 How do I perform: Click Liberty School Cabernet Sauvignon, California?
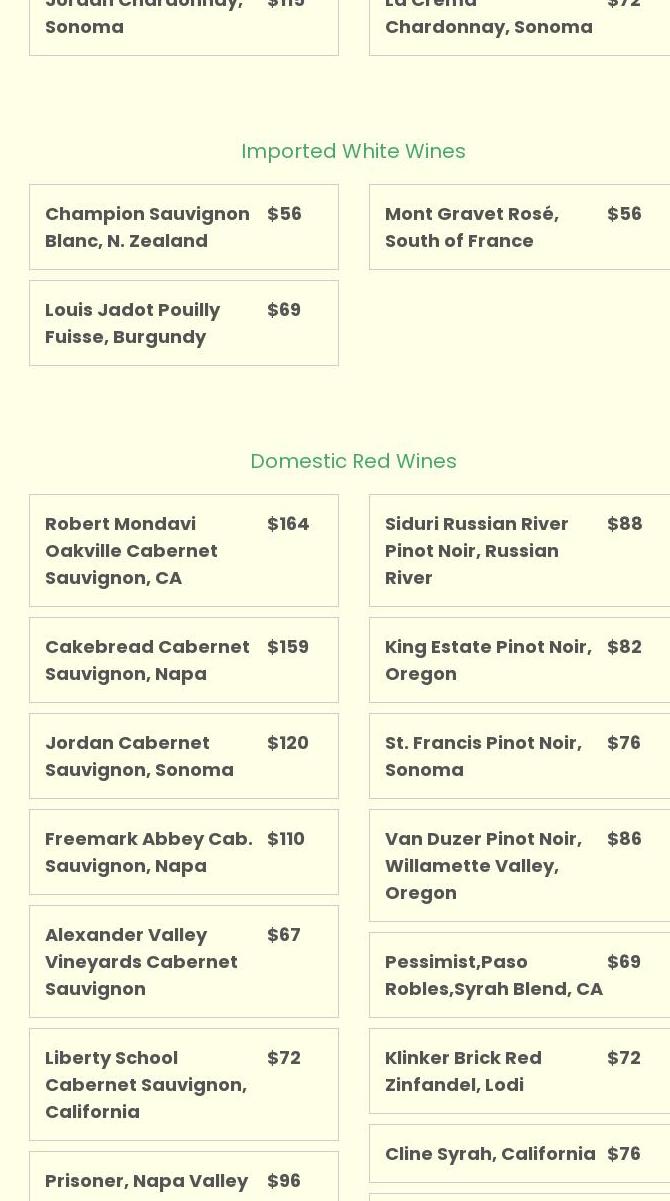(x=184, y=1084)
